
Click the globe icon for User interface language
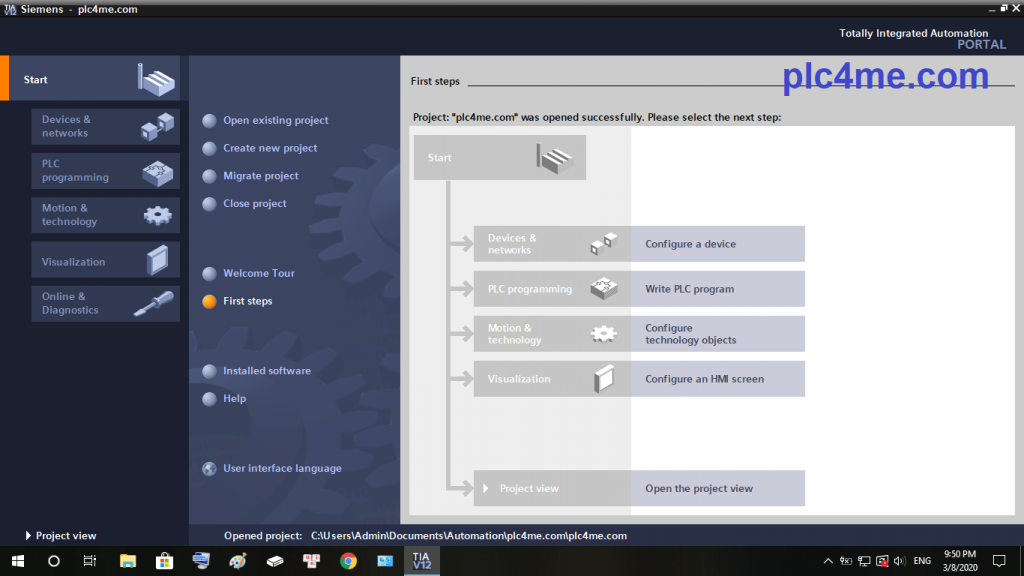209,468
